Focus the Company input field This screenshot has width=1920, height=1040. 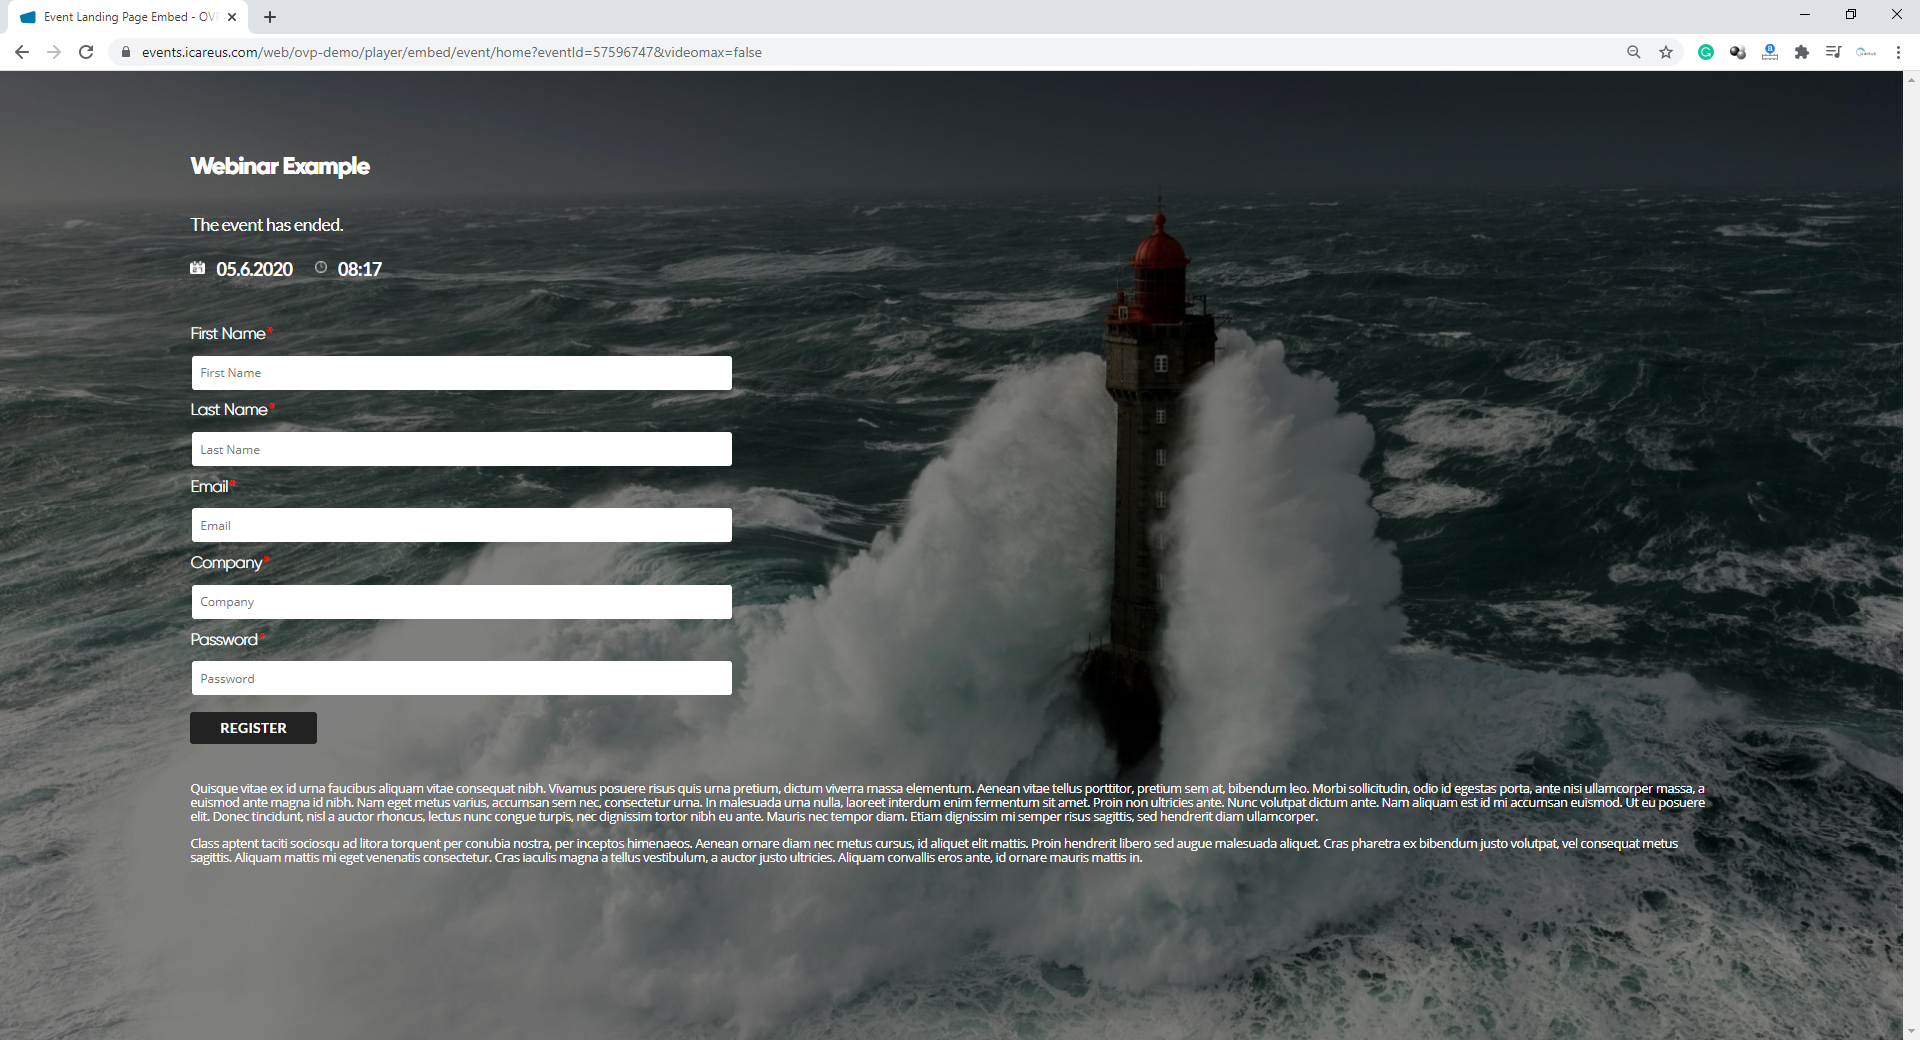tap(462, 602)
